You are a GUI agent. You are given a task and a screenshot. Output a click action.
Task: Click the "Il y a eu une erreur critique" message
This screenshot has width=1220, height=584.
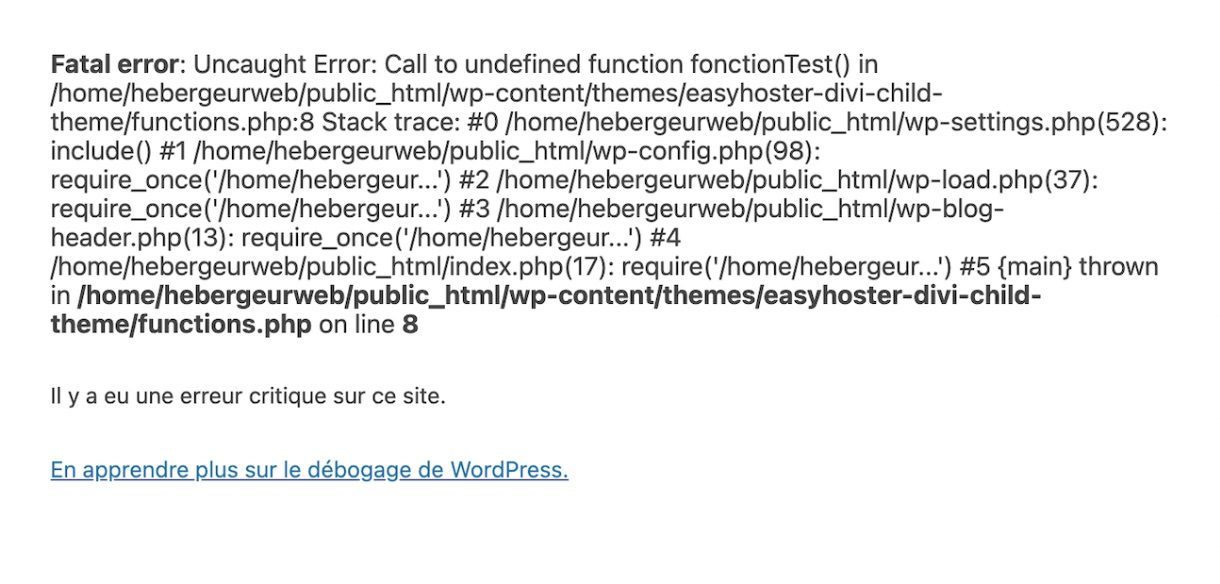(x=248, y=396)
